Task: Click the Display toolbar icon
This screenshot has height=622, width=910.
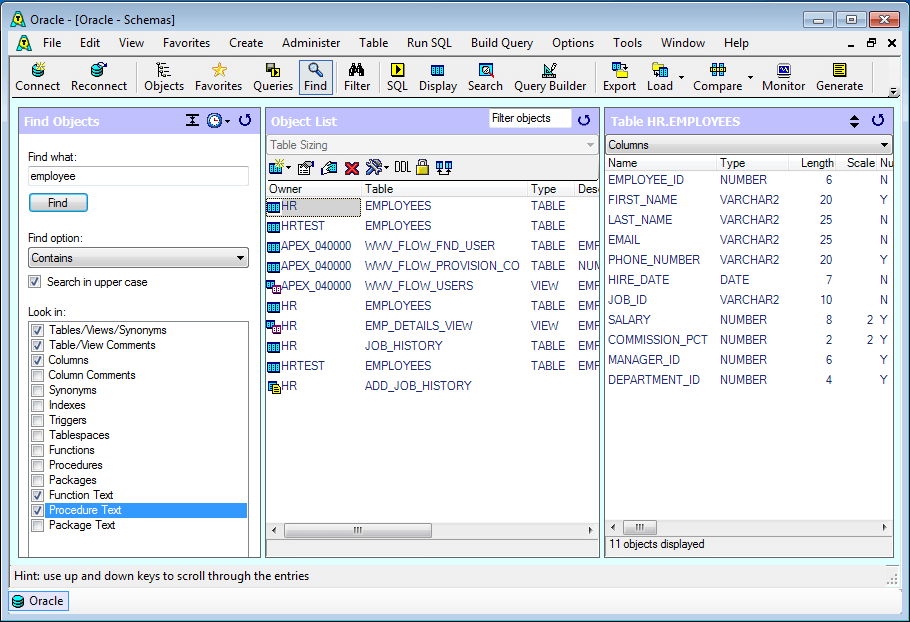Action: (438, 77)
